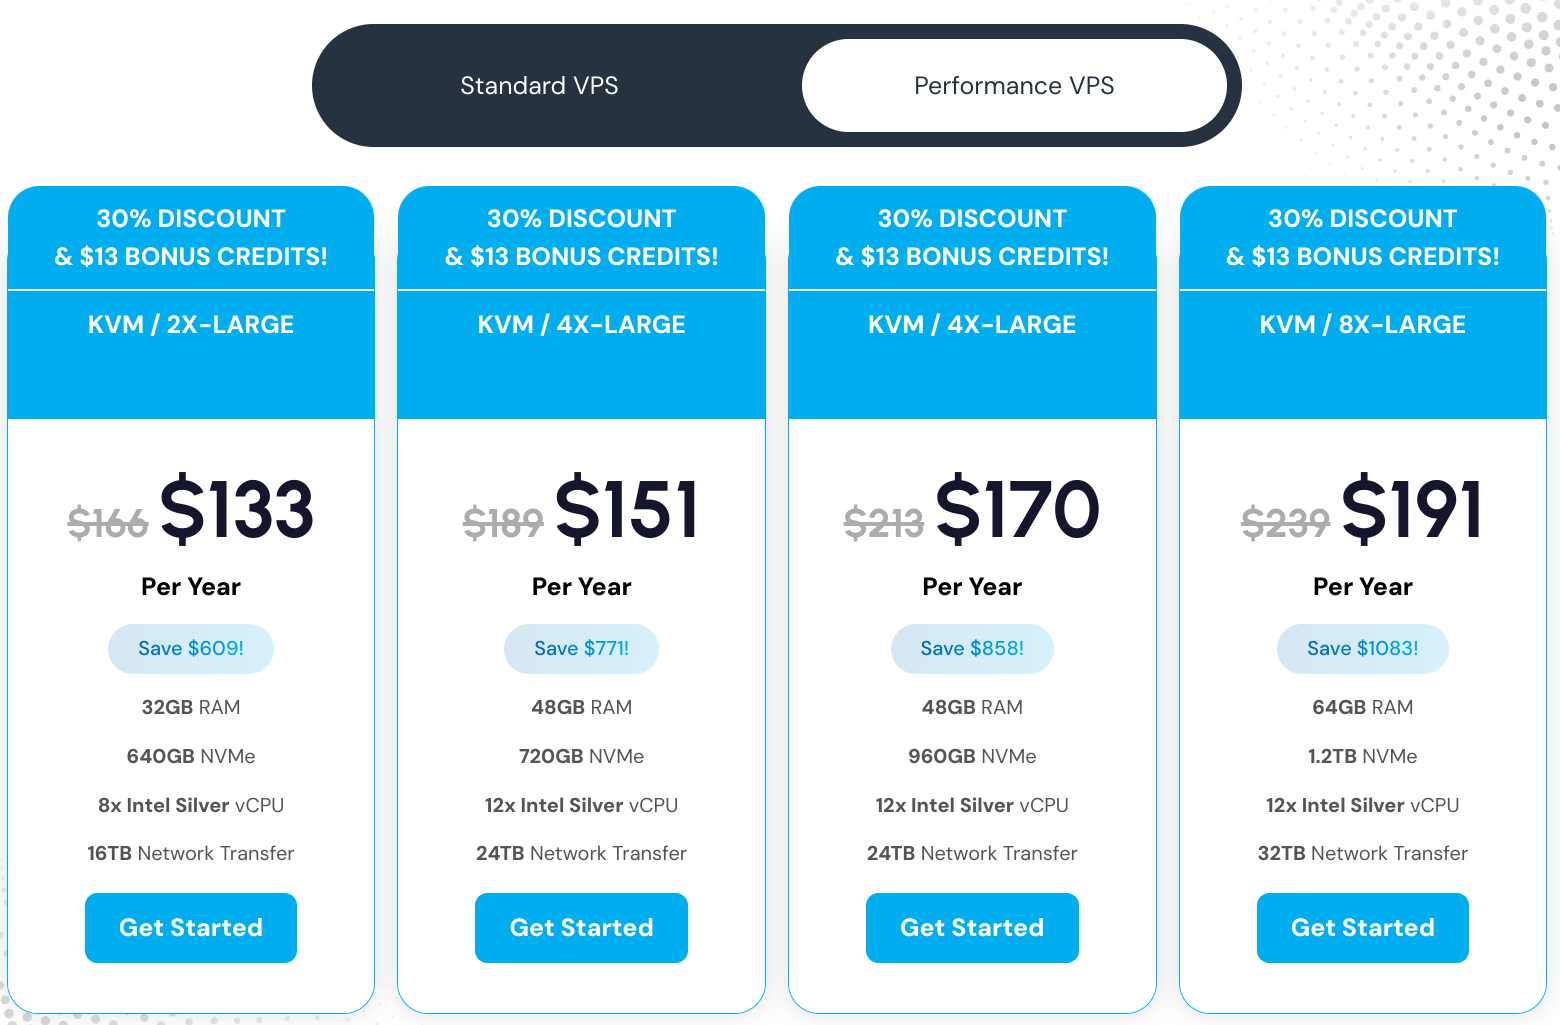Select the Performance VPS tab
1560x1025 pixels.
pos(1014,86)
